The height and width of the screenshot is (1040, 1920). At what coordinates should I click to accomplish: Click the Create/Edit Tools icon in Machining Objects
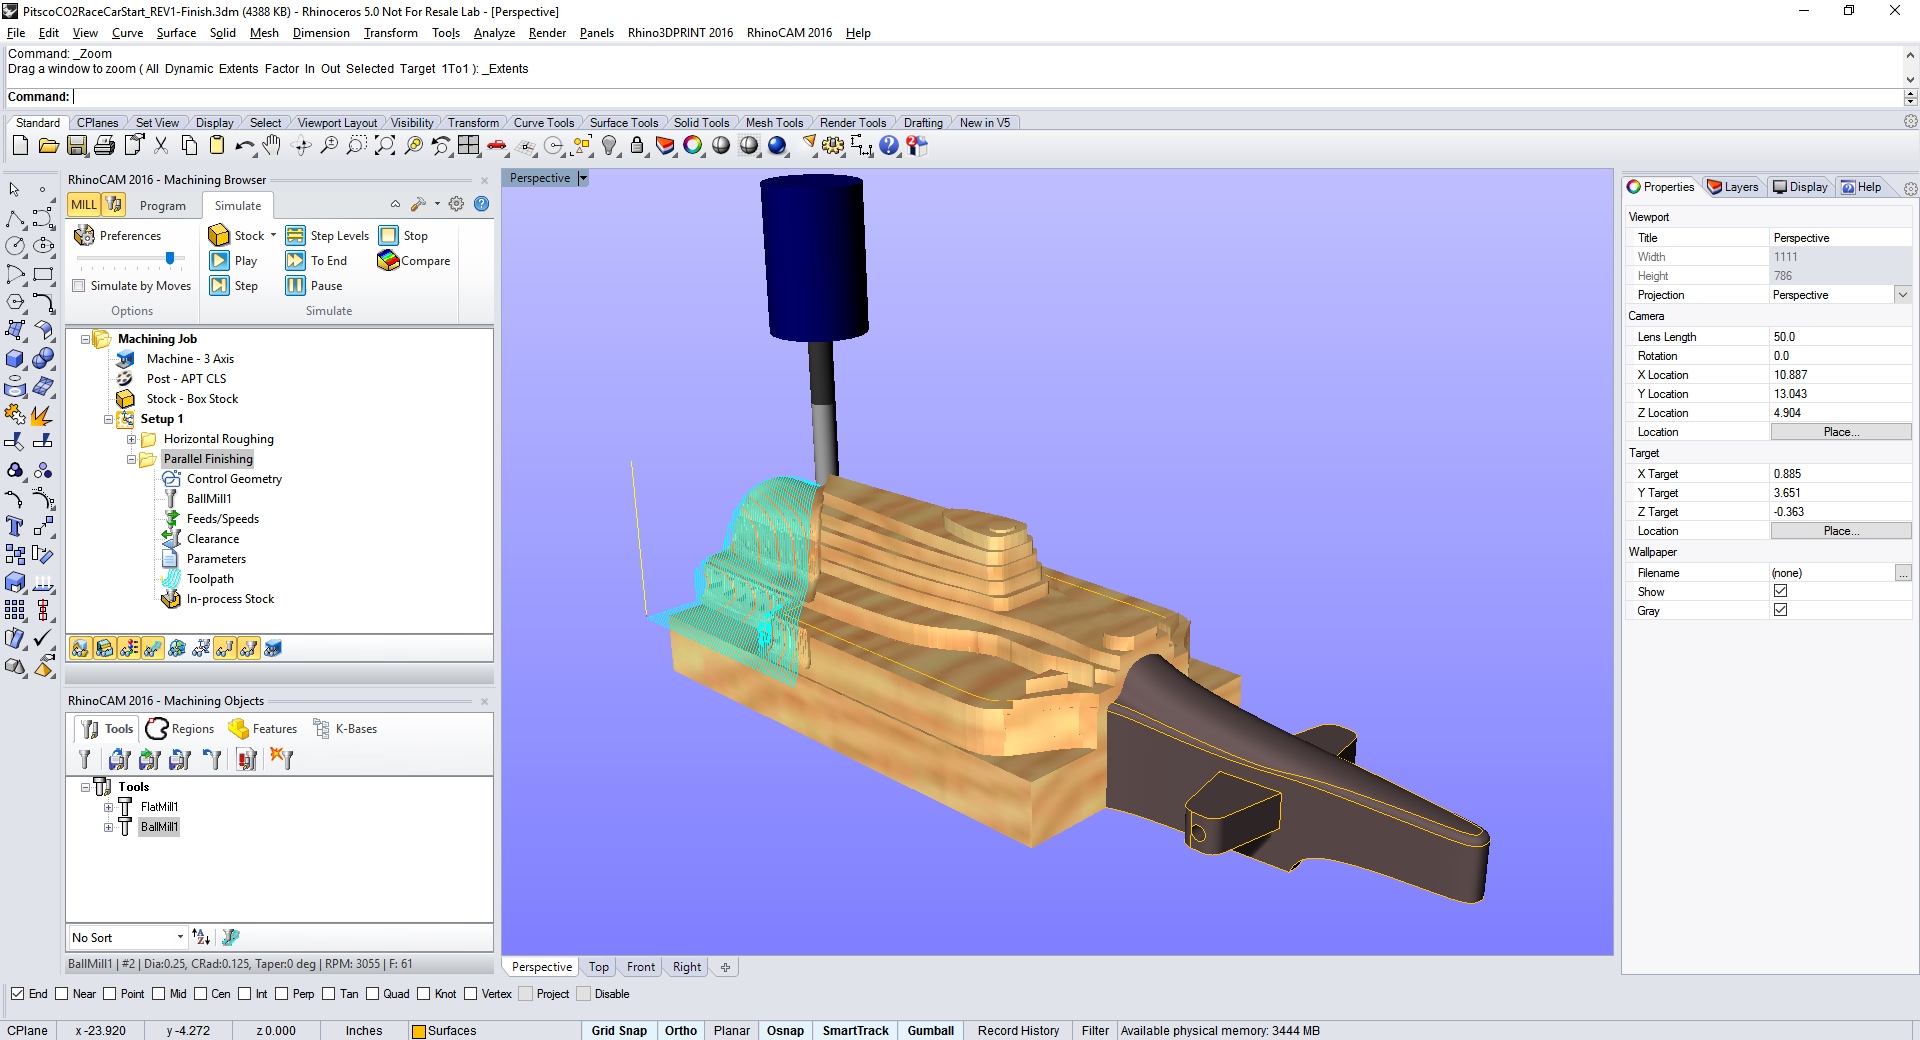[x=84, y=760]
